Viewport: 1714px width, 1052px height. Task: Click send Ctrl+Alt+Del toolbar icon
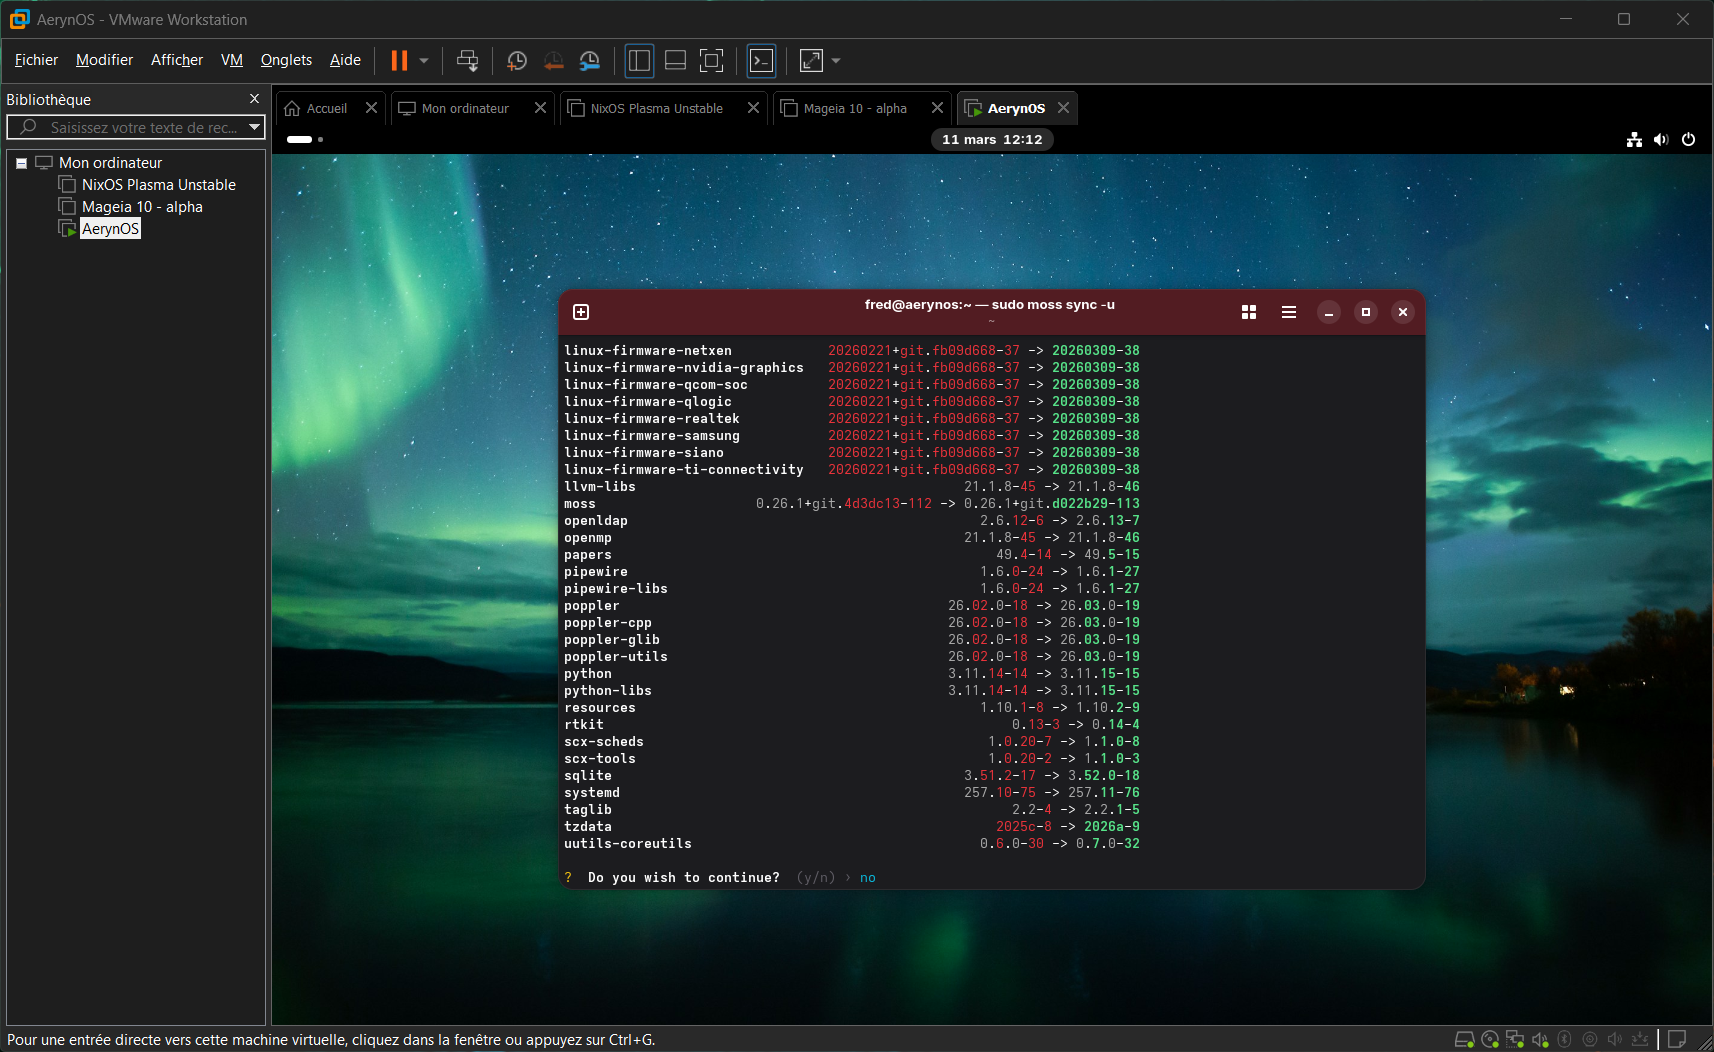click(467, 61)
